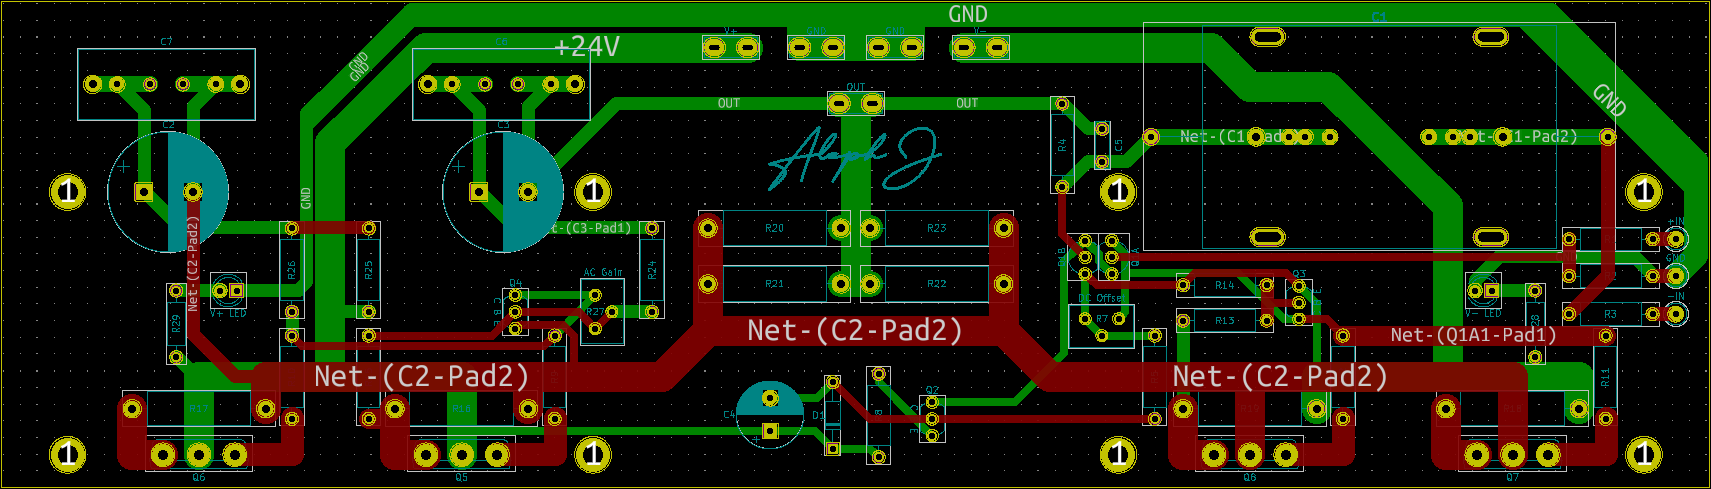Select the R23 resistor label
The width and height of the screenshot is (1711, 489).
click(x=936, y=228)
